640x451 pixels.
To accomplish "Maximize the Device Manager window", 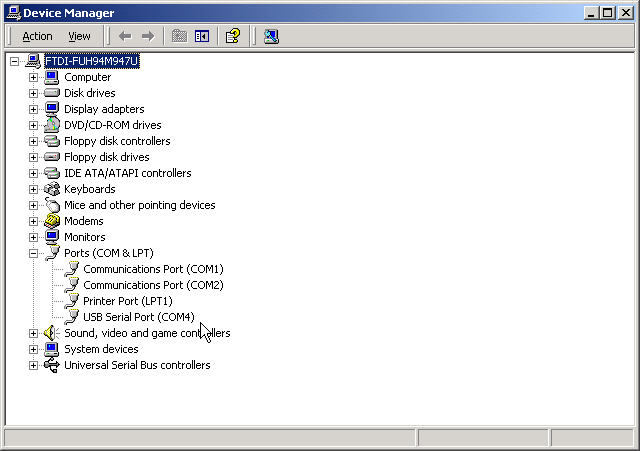I will coord(607,13).
